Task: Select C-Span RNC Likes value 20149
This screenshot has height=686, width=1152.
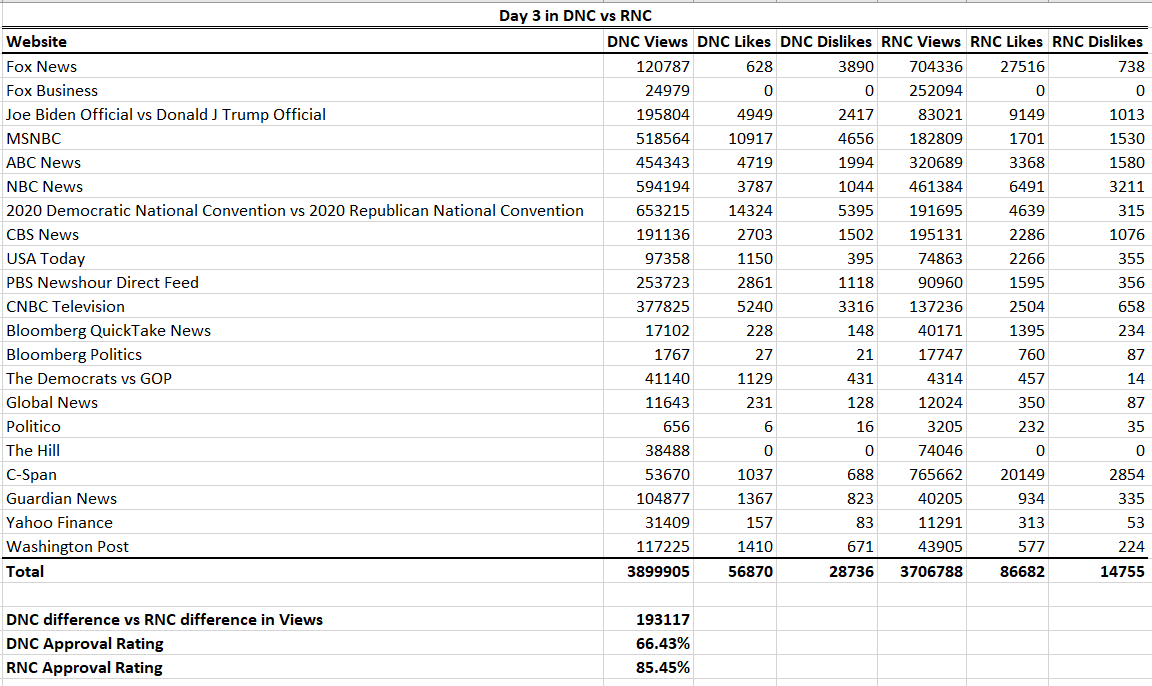Action: 1007,474
